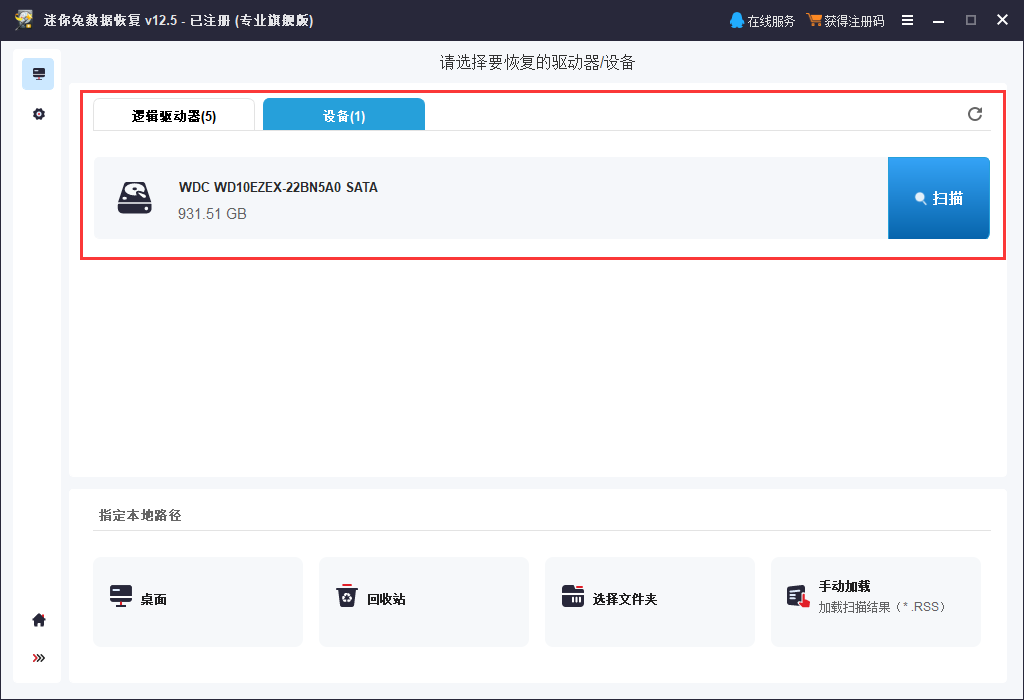The width and height of the screenshot is (1024, 700).
Task: Click 选择文件夹 to pick folder
Action: [x=650, y=601]
